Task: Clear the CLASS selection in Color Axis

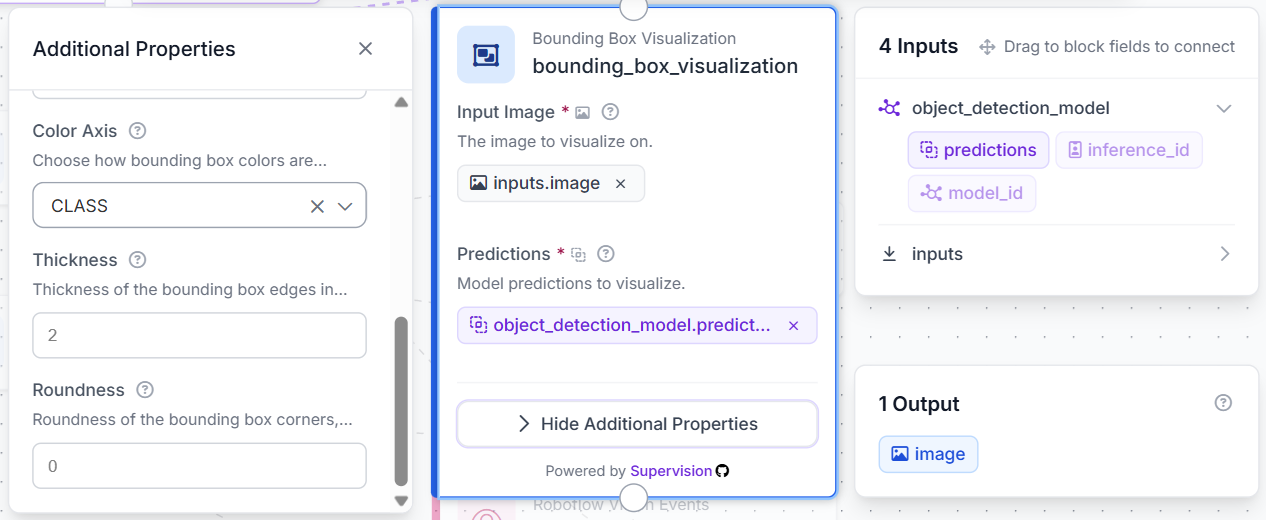Action: 317,206
